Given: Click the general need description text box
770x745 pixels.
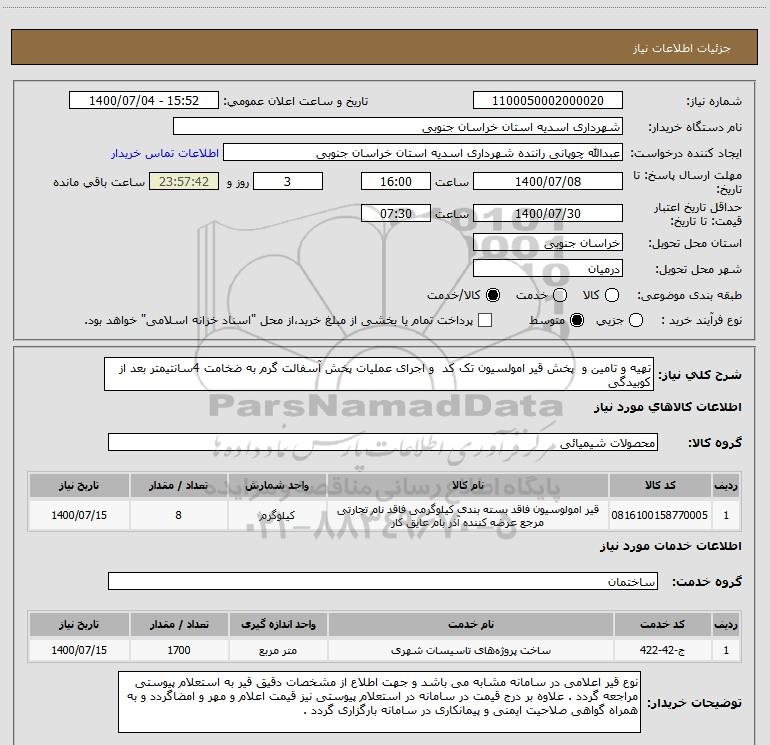Looking at the screenshot, I should [379, 374].
